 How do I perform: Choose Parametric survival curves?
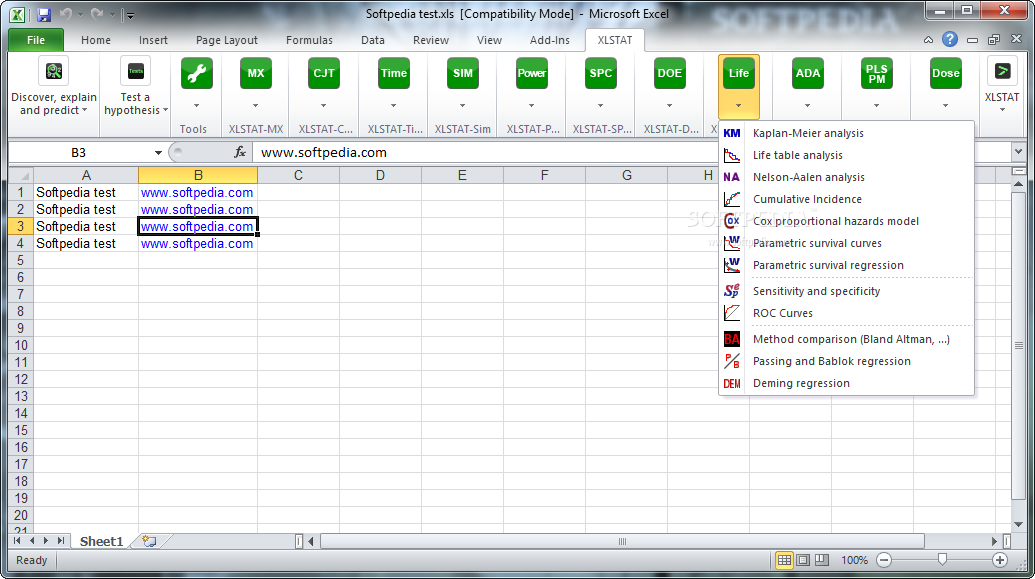click(x=846, y=243)
